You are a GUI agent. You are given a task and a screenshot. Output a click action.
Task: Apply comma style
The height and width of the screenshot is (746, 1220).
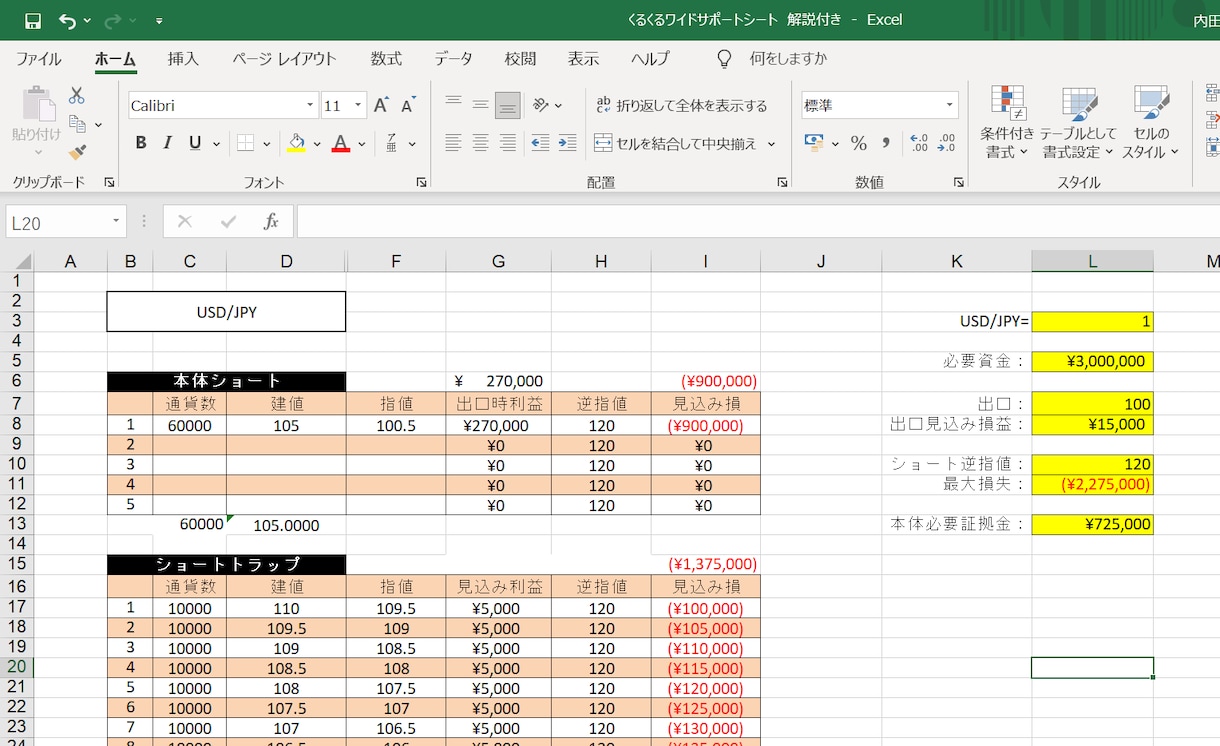[885, 143]
